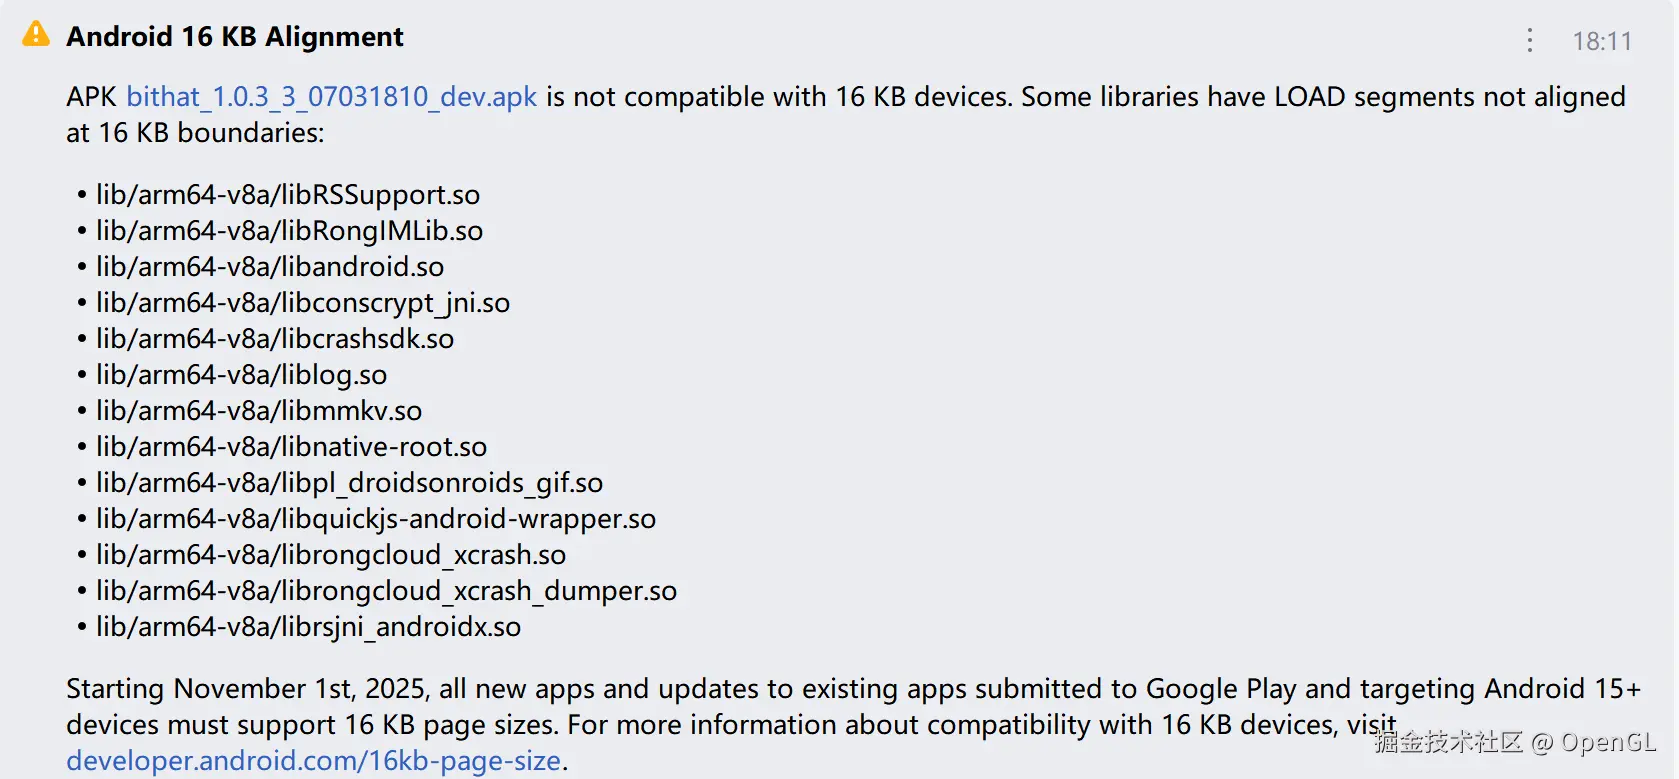The image size is (1679, 779).
Task: Select the librongcloud_xcrash.so entry
Action: click(x=330, y=555)
